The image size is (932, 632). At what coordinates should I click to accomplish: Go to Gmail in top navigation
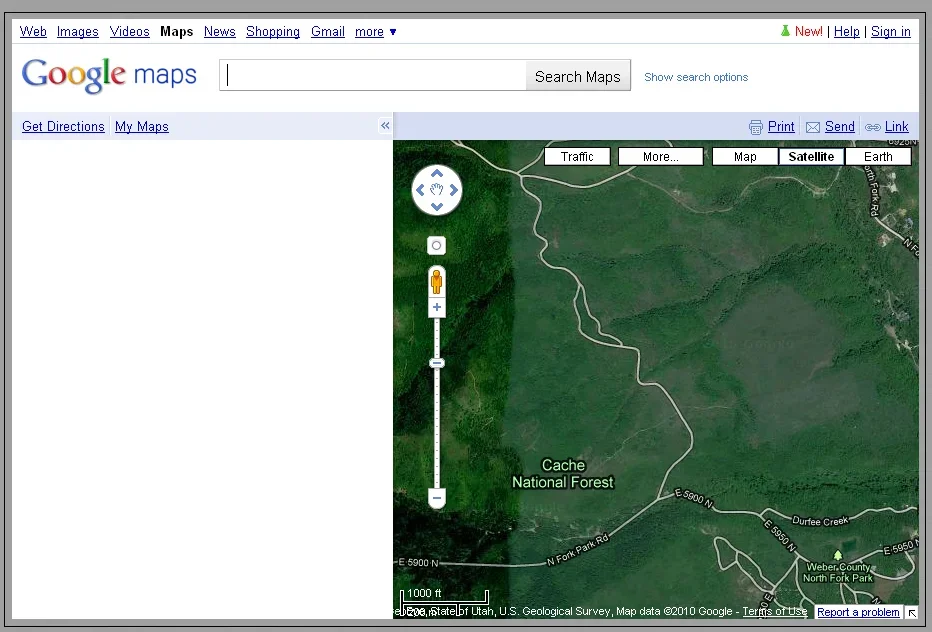coord(328,32)
